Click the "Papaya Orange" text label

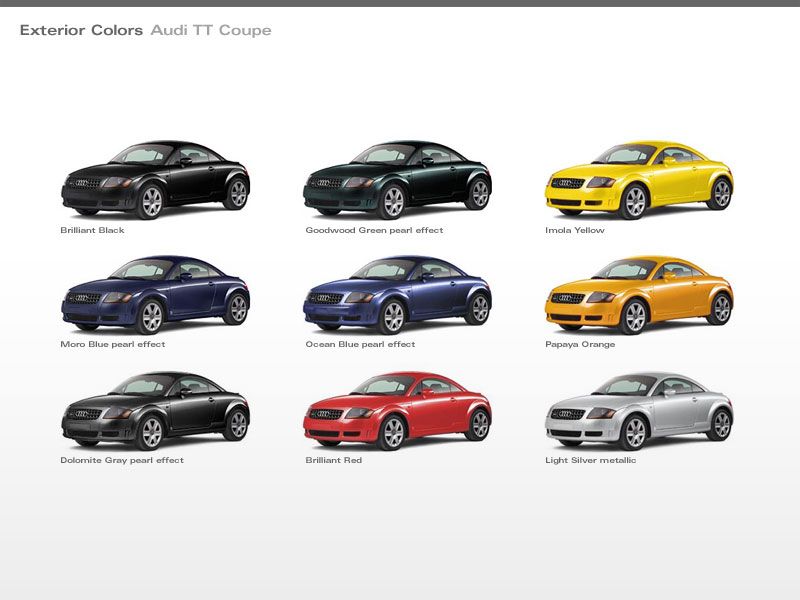(580, 344)
